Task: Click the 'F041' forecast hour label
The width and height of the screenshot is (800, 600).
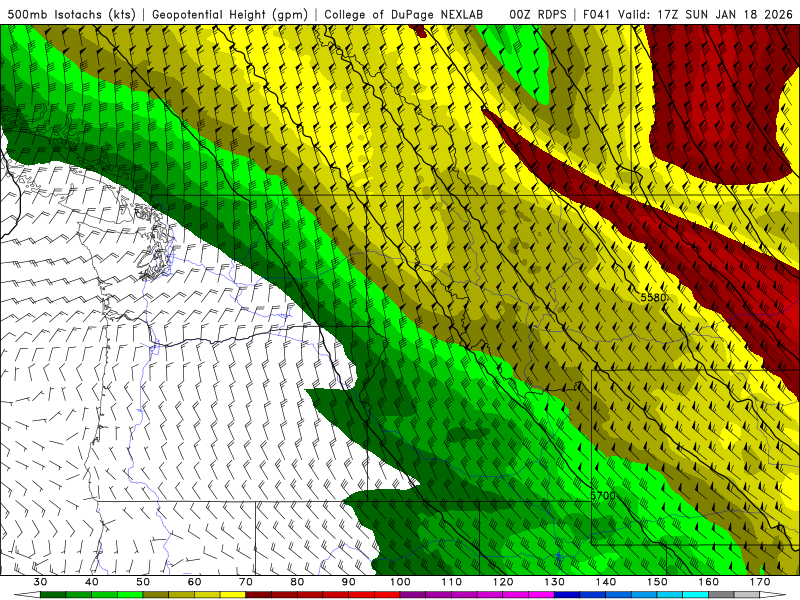Action: click(596, 14)
